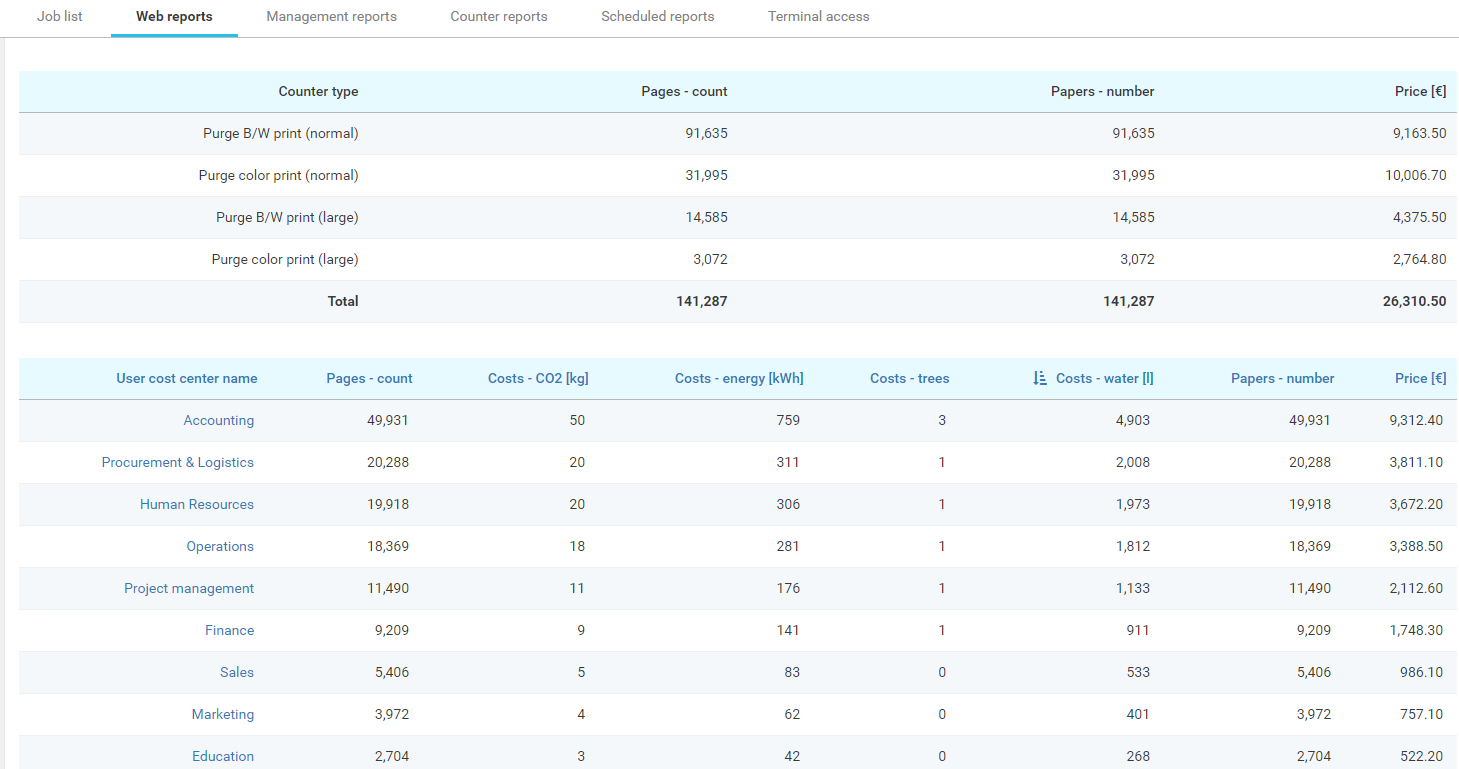Click the sort icon beside Costs - water
Screen dimensions: 1459x769
[x=1039, y=378]
